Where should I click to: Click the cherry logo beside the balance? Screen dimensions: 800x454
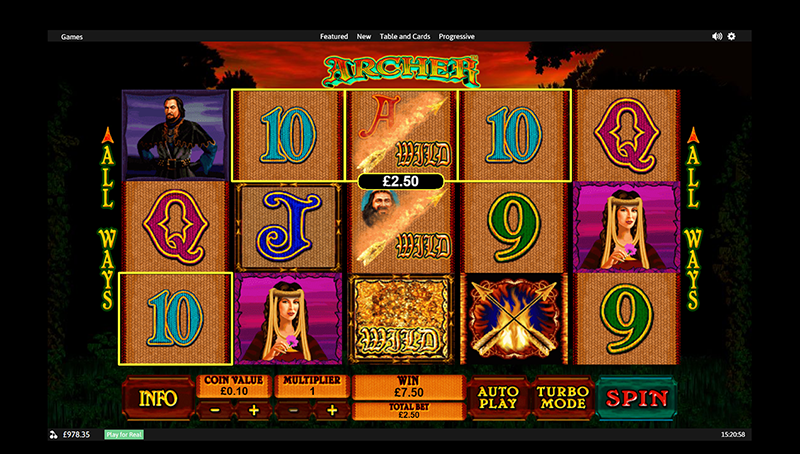point(53,435)
